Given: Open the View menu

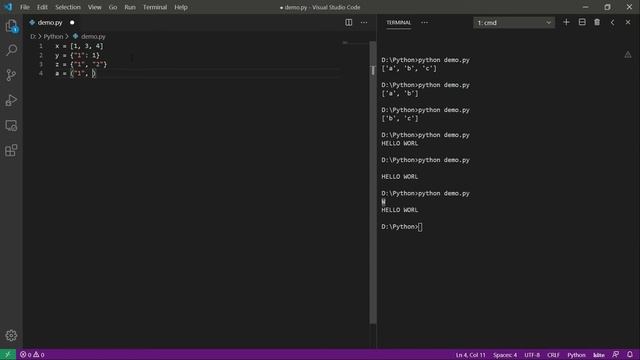Looking at the screenshot, I should click(95, 7).
